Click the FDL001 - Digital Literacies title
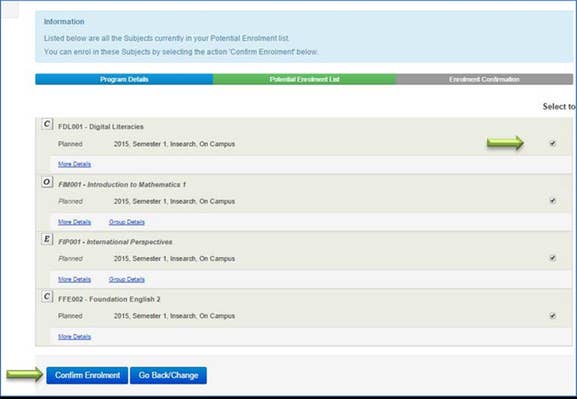 point(101,127)
